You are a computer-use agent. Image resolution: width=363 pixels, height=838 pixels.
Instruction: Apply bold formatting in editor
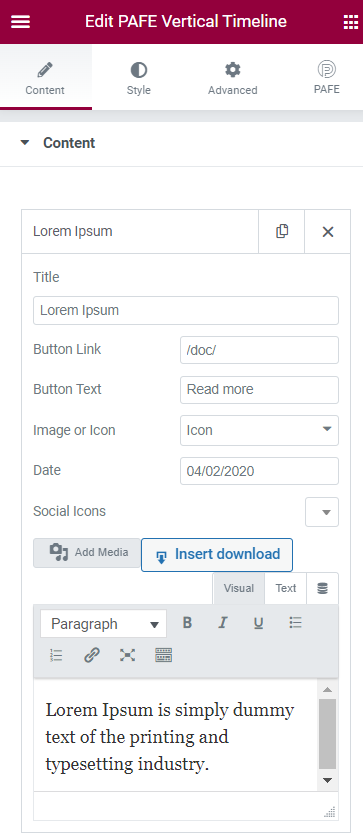[x=187, y=623]
